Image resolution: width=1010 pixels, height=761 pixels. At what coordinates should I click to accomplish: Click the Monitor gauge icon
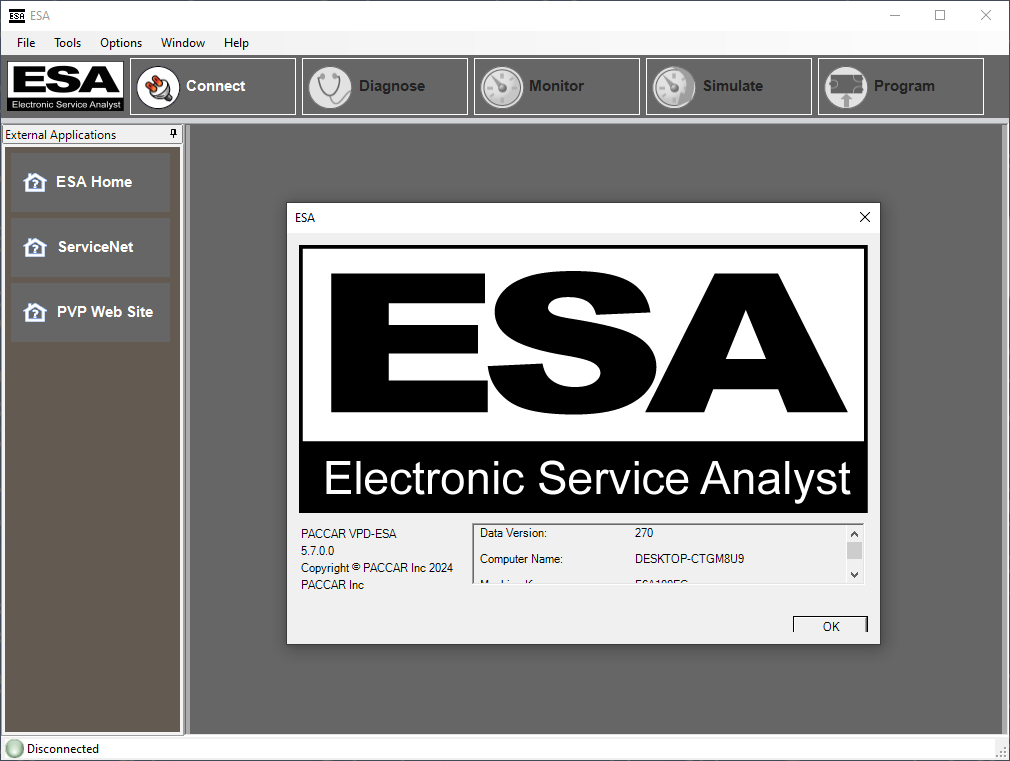click(502, 87)
